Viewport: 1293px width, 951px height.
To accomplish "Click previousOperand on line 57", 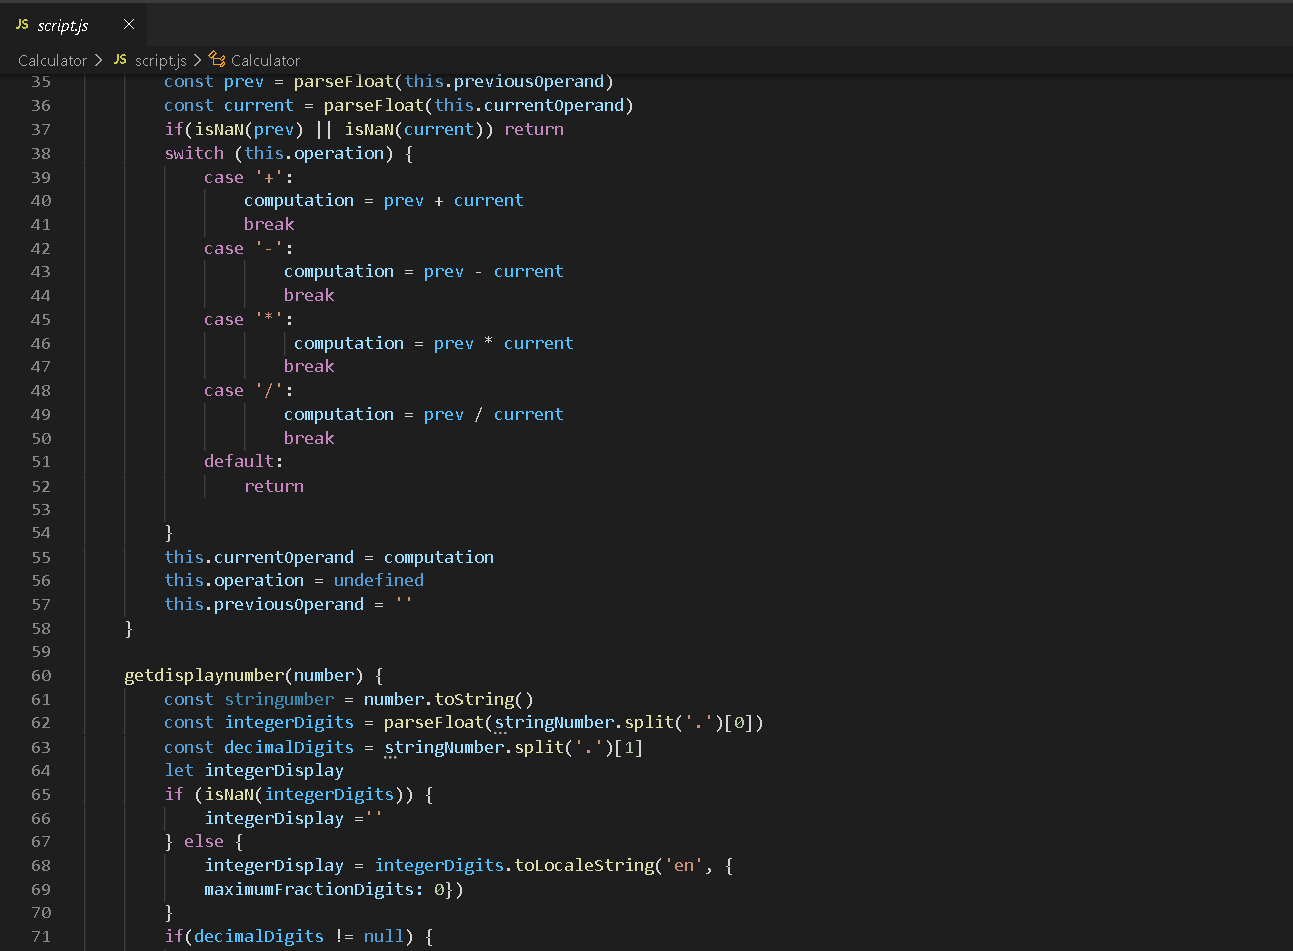I will coord(289,604).
